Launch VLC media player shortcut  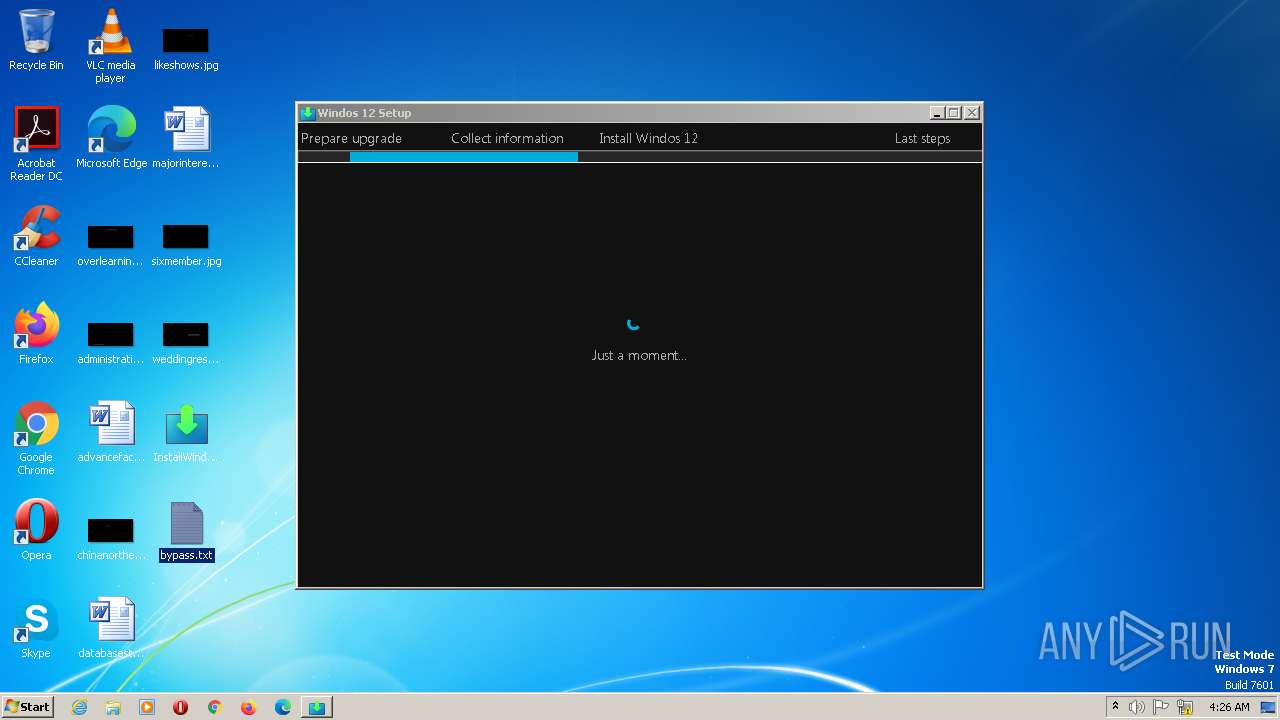[110, 46]
